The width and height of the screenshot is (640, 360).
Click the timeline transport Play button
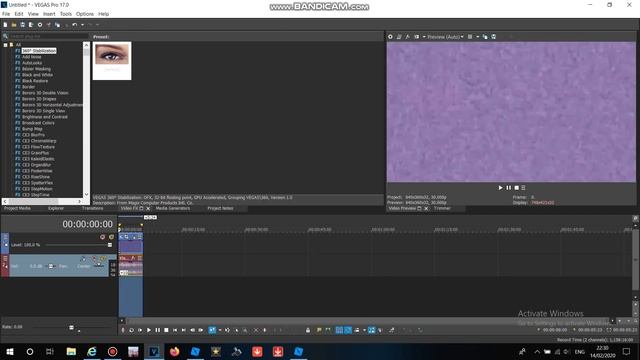(x=149, y=330)
